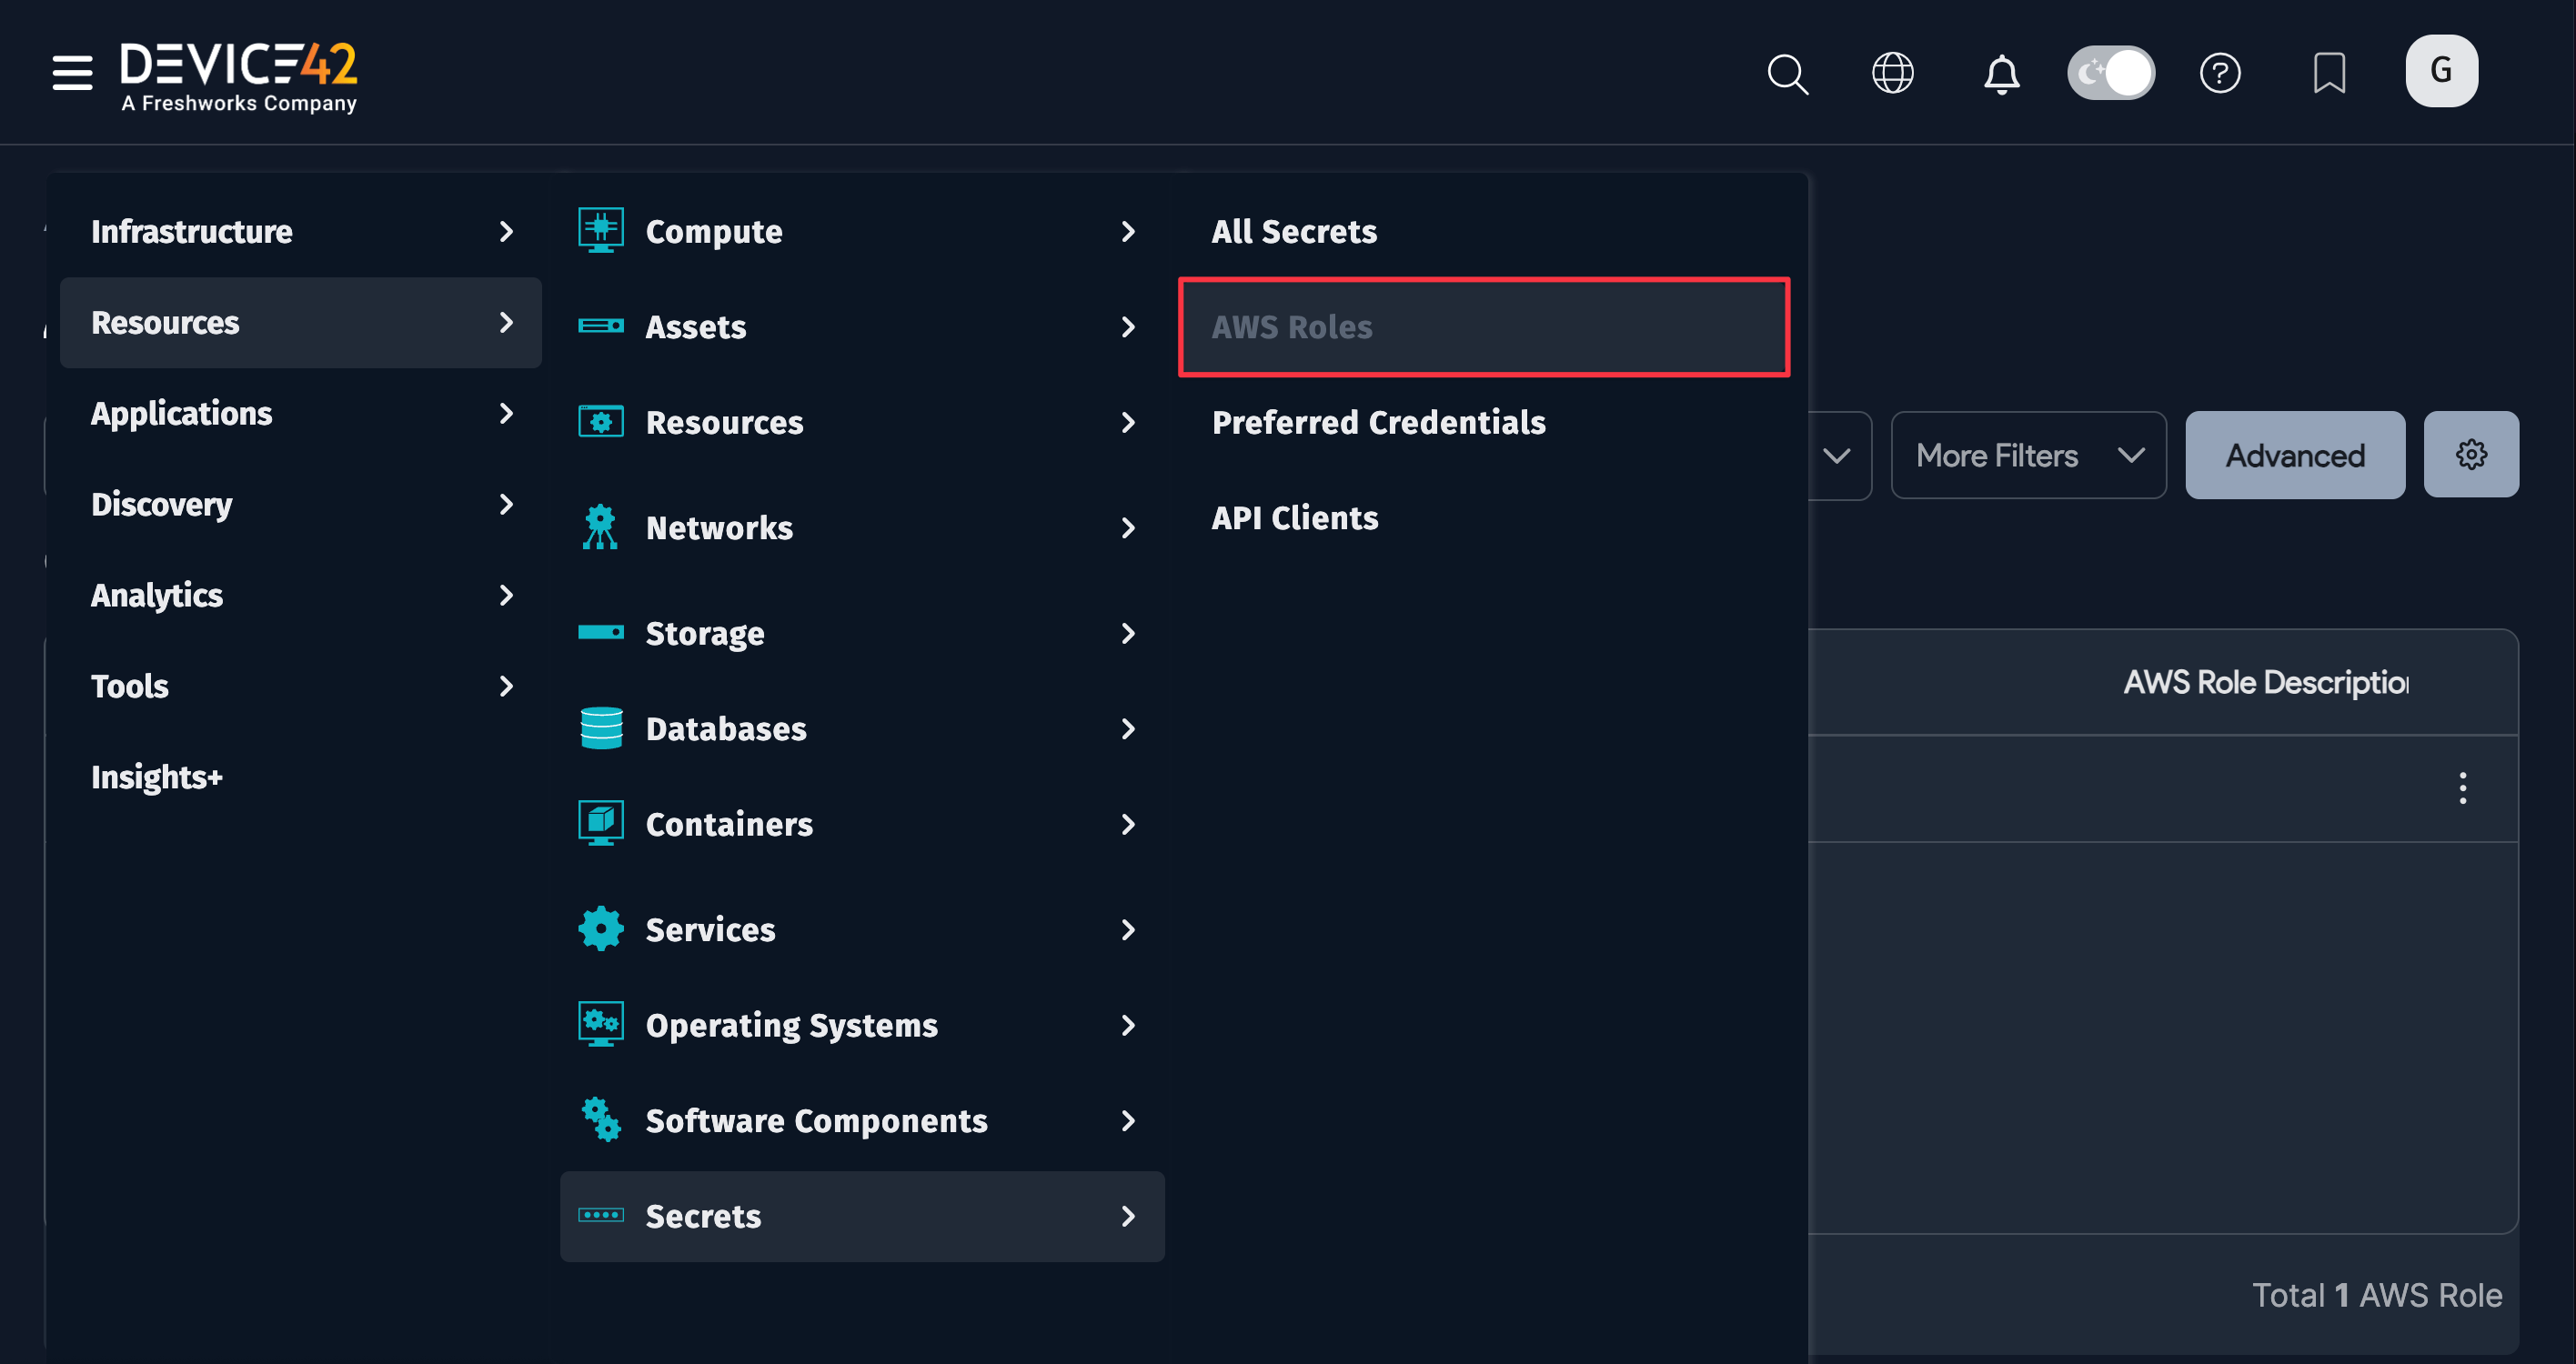Open the globe language selector
2576x1364 pixels.
tap(1893, 72)
